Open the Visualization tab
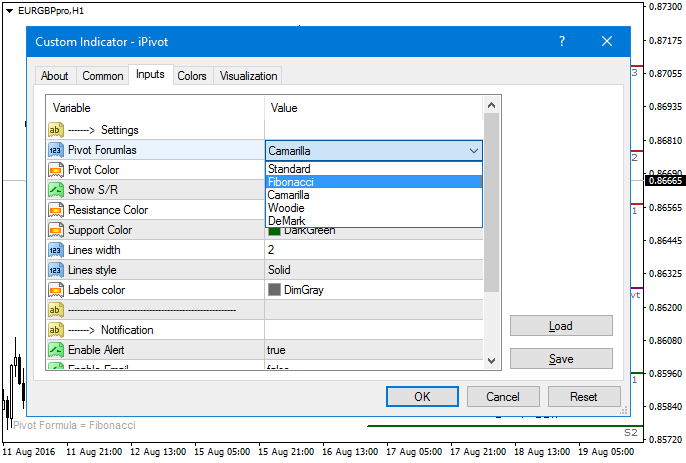 [248, 76]
